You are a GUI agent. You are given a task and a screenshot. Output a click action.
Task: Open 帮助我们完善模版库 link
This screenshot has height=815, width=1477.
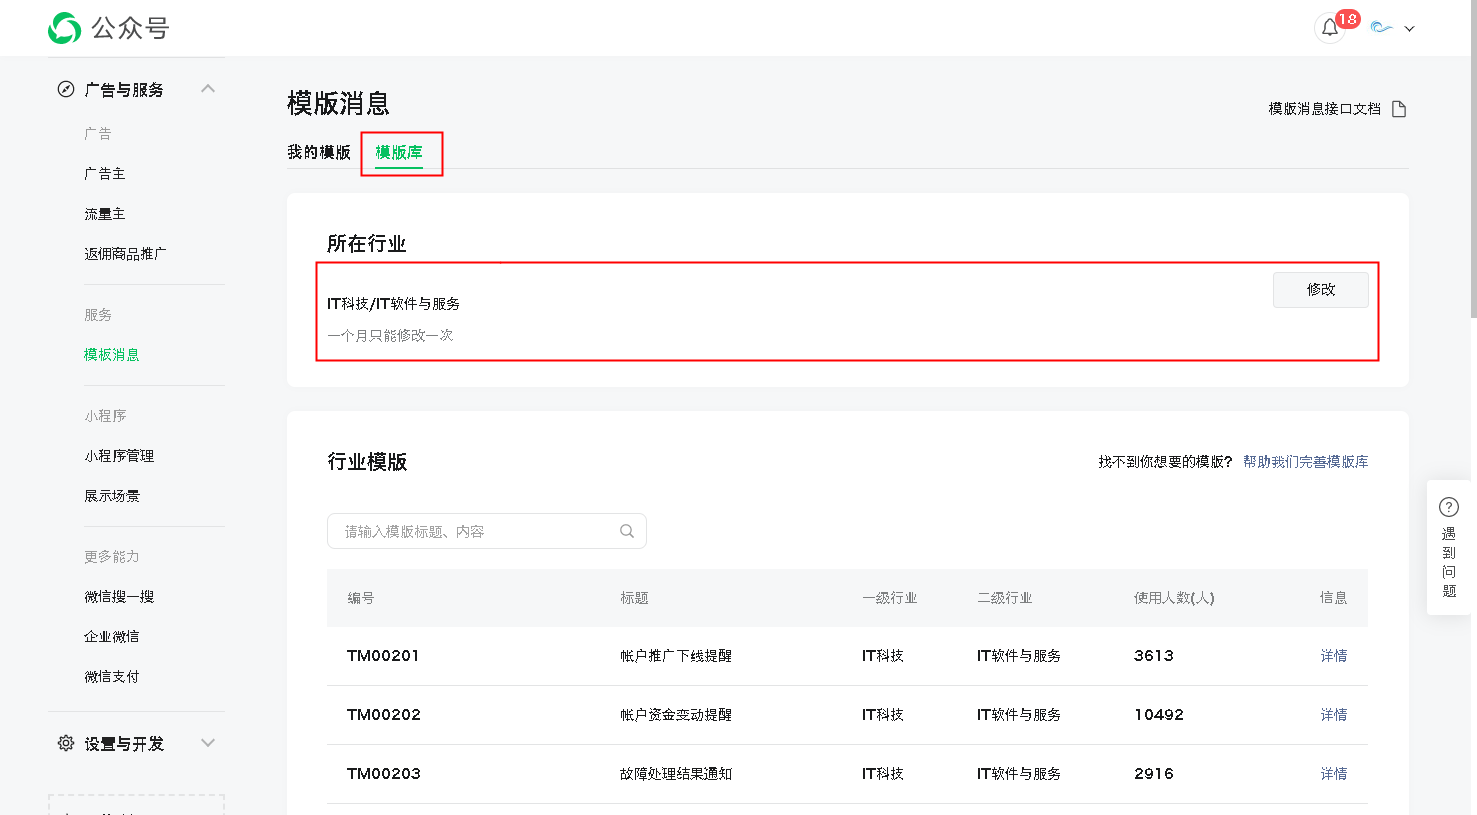(1305, 461)
